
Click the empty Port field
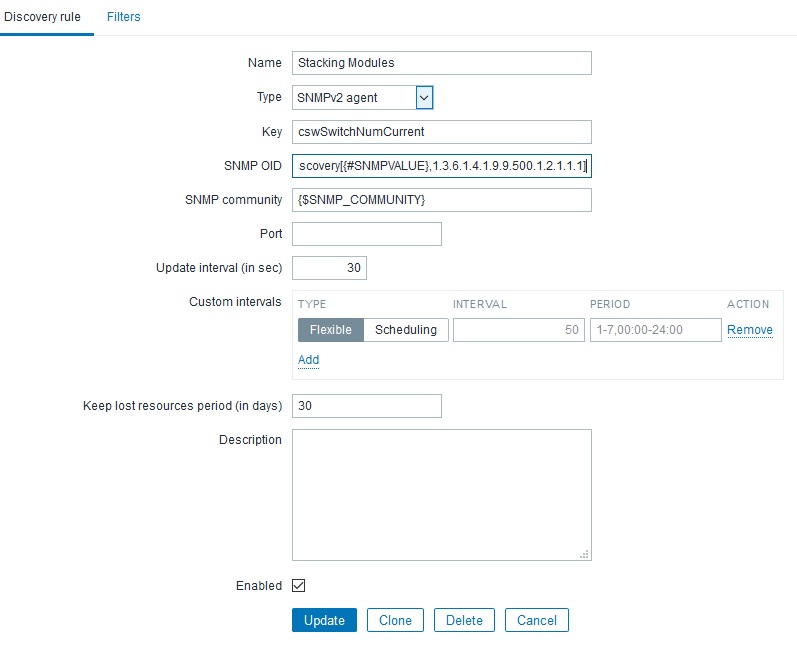pos(366,234)
